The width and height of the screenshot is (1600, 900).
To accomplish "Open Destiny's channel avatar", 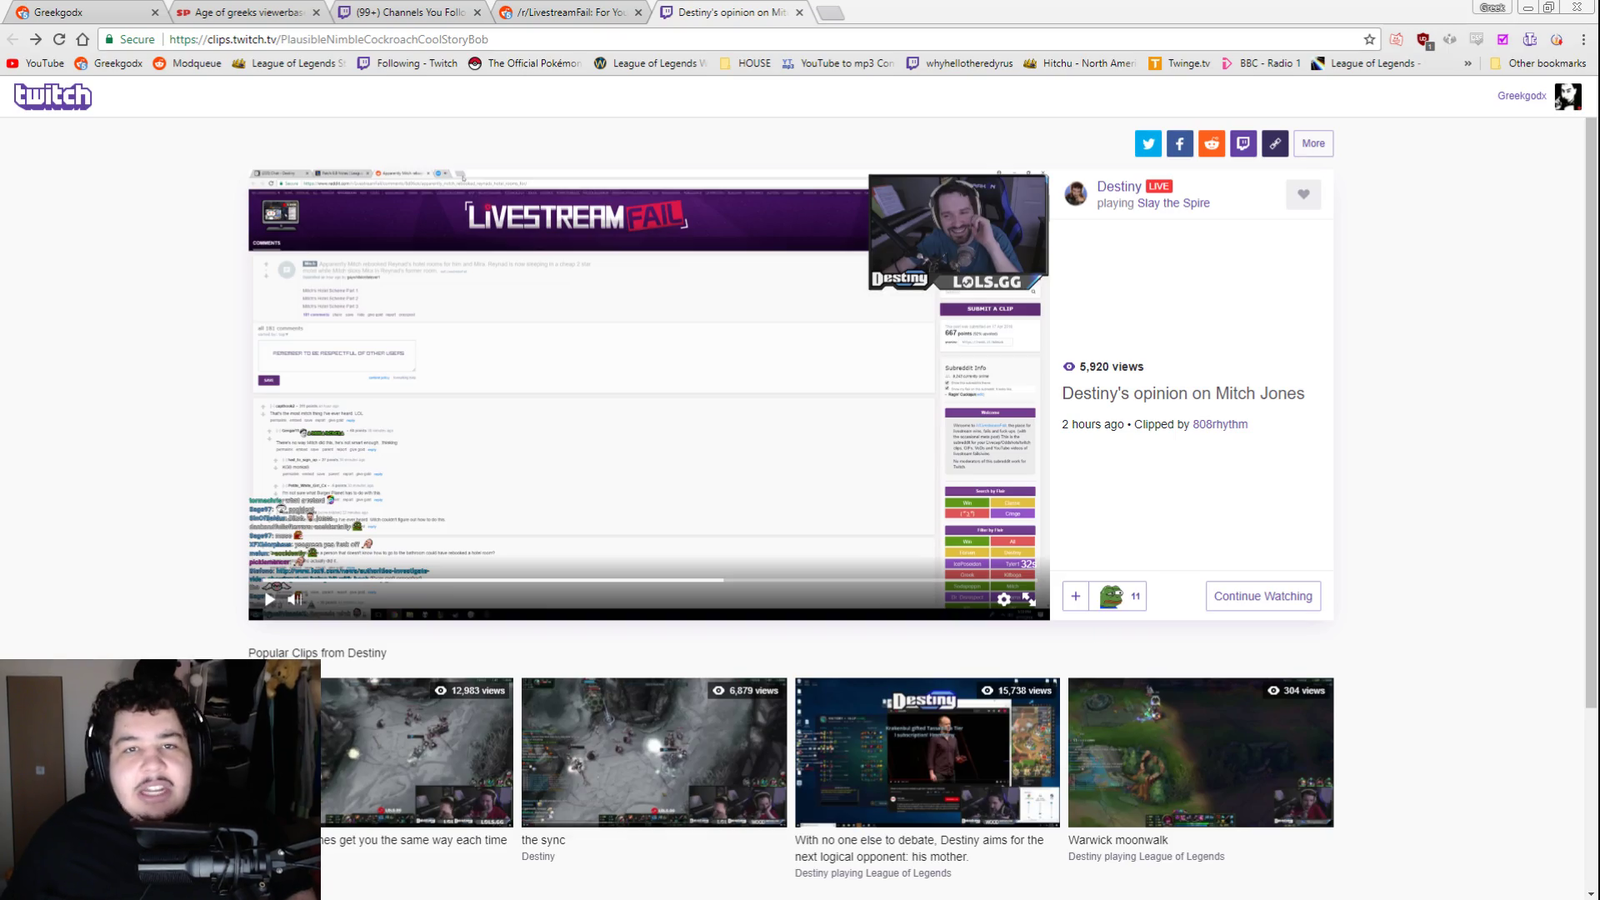I will tap(1076, 194).
